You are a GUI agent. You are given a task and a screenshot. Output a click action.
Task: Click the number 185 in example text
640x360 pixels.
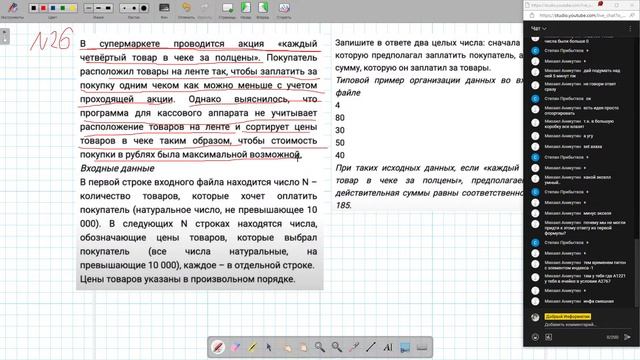pyautogui.click(x=343, y=205)
